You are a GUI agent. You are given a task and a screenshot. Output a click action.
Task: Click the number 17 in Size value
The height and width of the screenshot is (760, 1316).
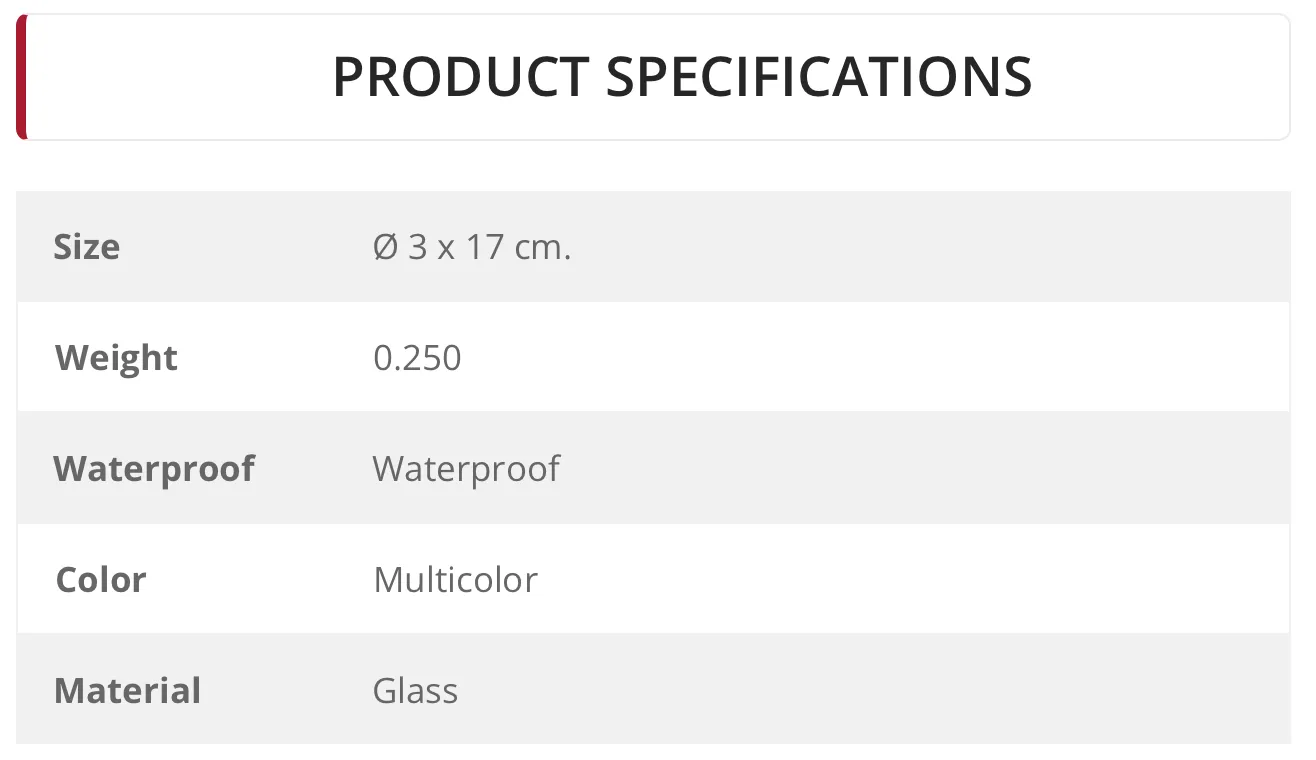485,247
